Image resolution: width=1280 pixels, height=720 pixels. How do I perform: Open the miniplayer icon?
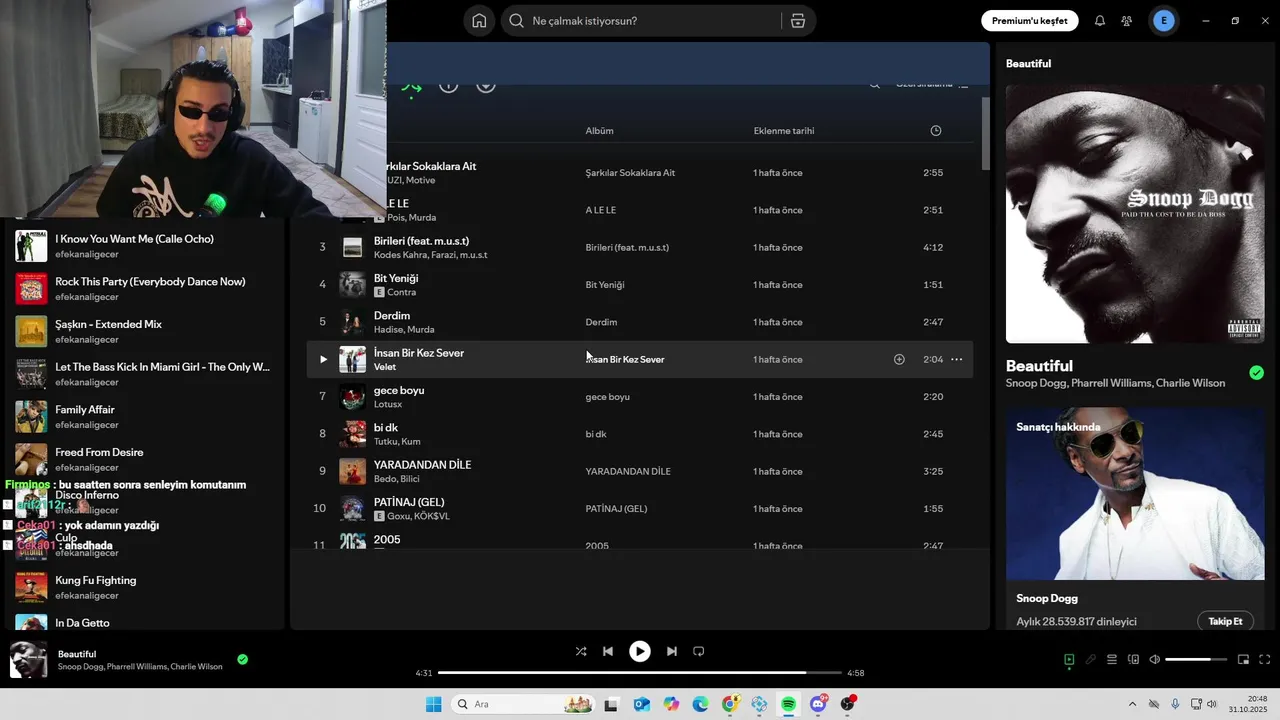[x=1244, y=659]
